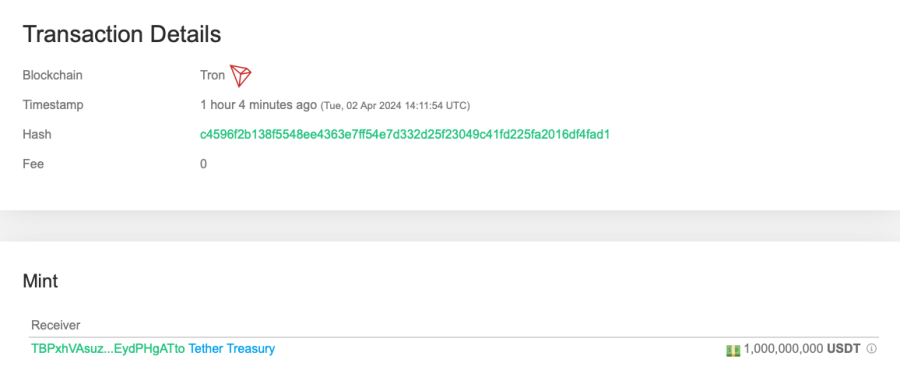Screen dimensions: 900x370
Task: Click the Mint section heading
Action: (40, 281)
